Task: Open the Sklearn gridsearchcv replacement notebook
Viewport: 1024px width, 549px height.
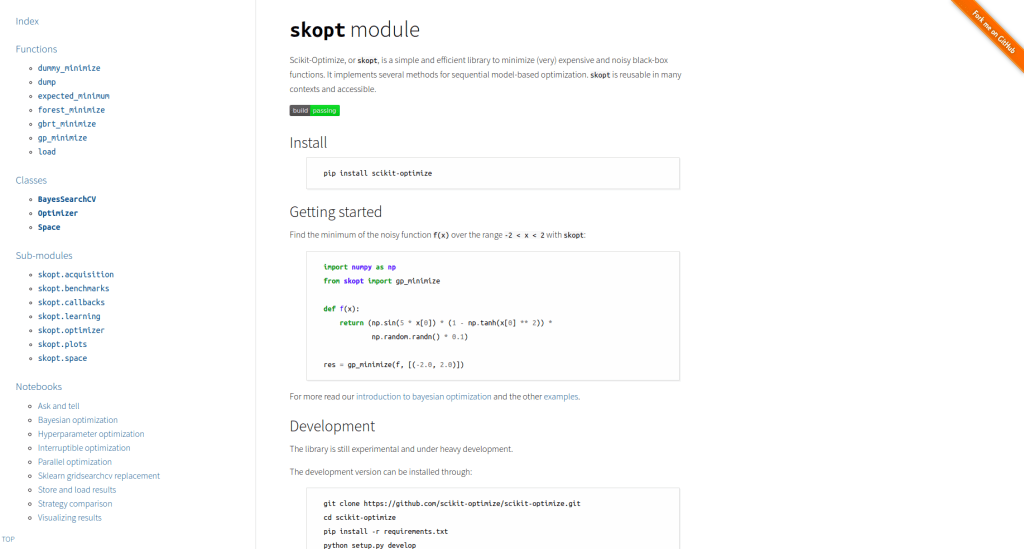Action: coord(99,476)
